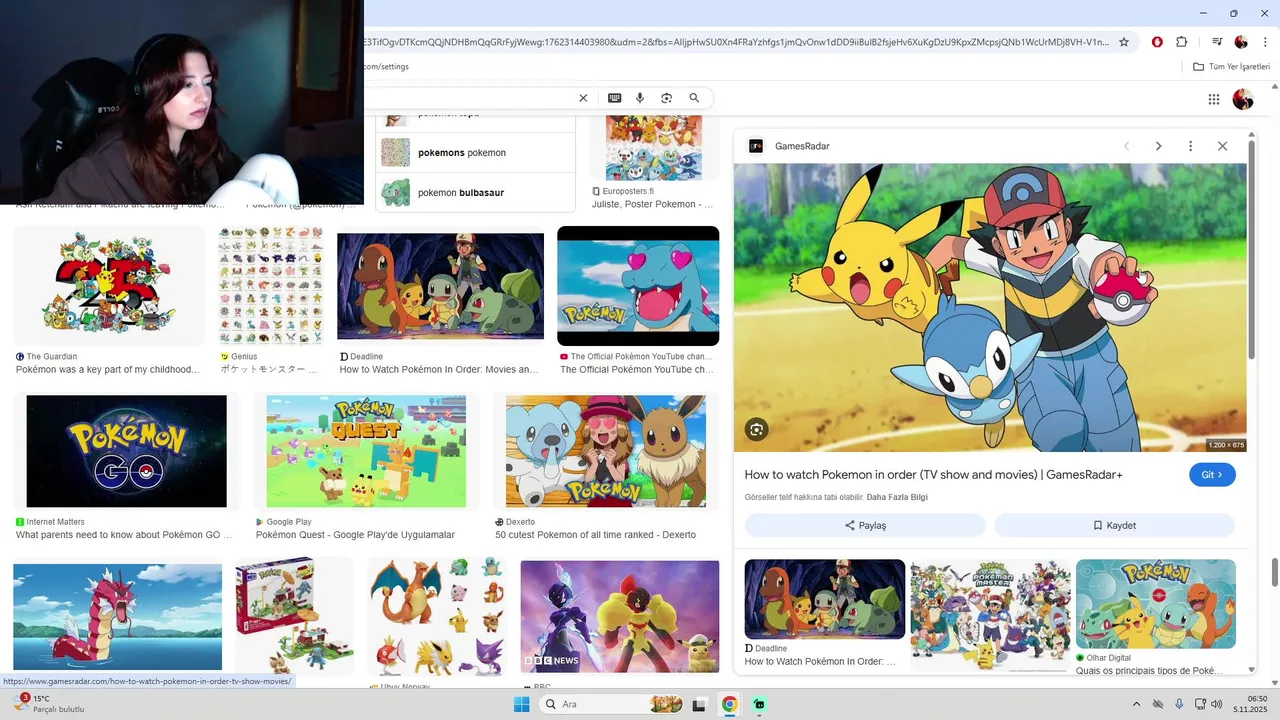Click the Git button to visit page
This screenshot has height=720, width=1280.
tap(1212, 475)
